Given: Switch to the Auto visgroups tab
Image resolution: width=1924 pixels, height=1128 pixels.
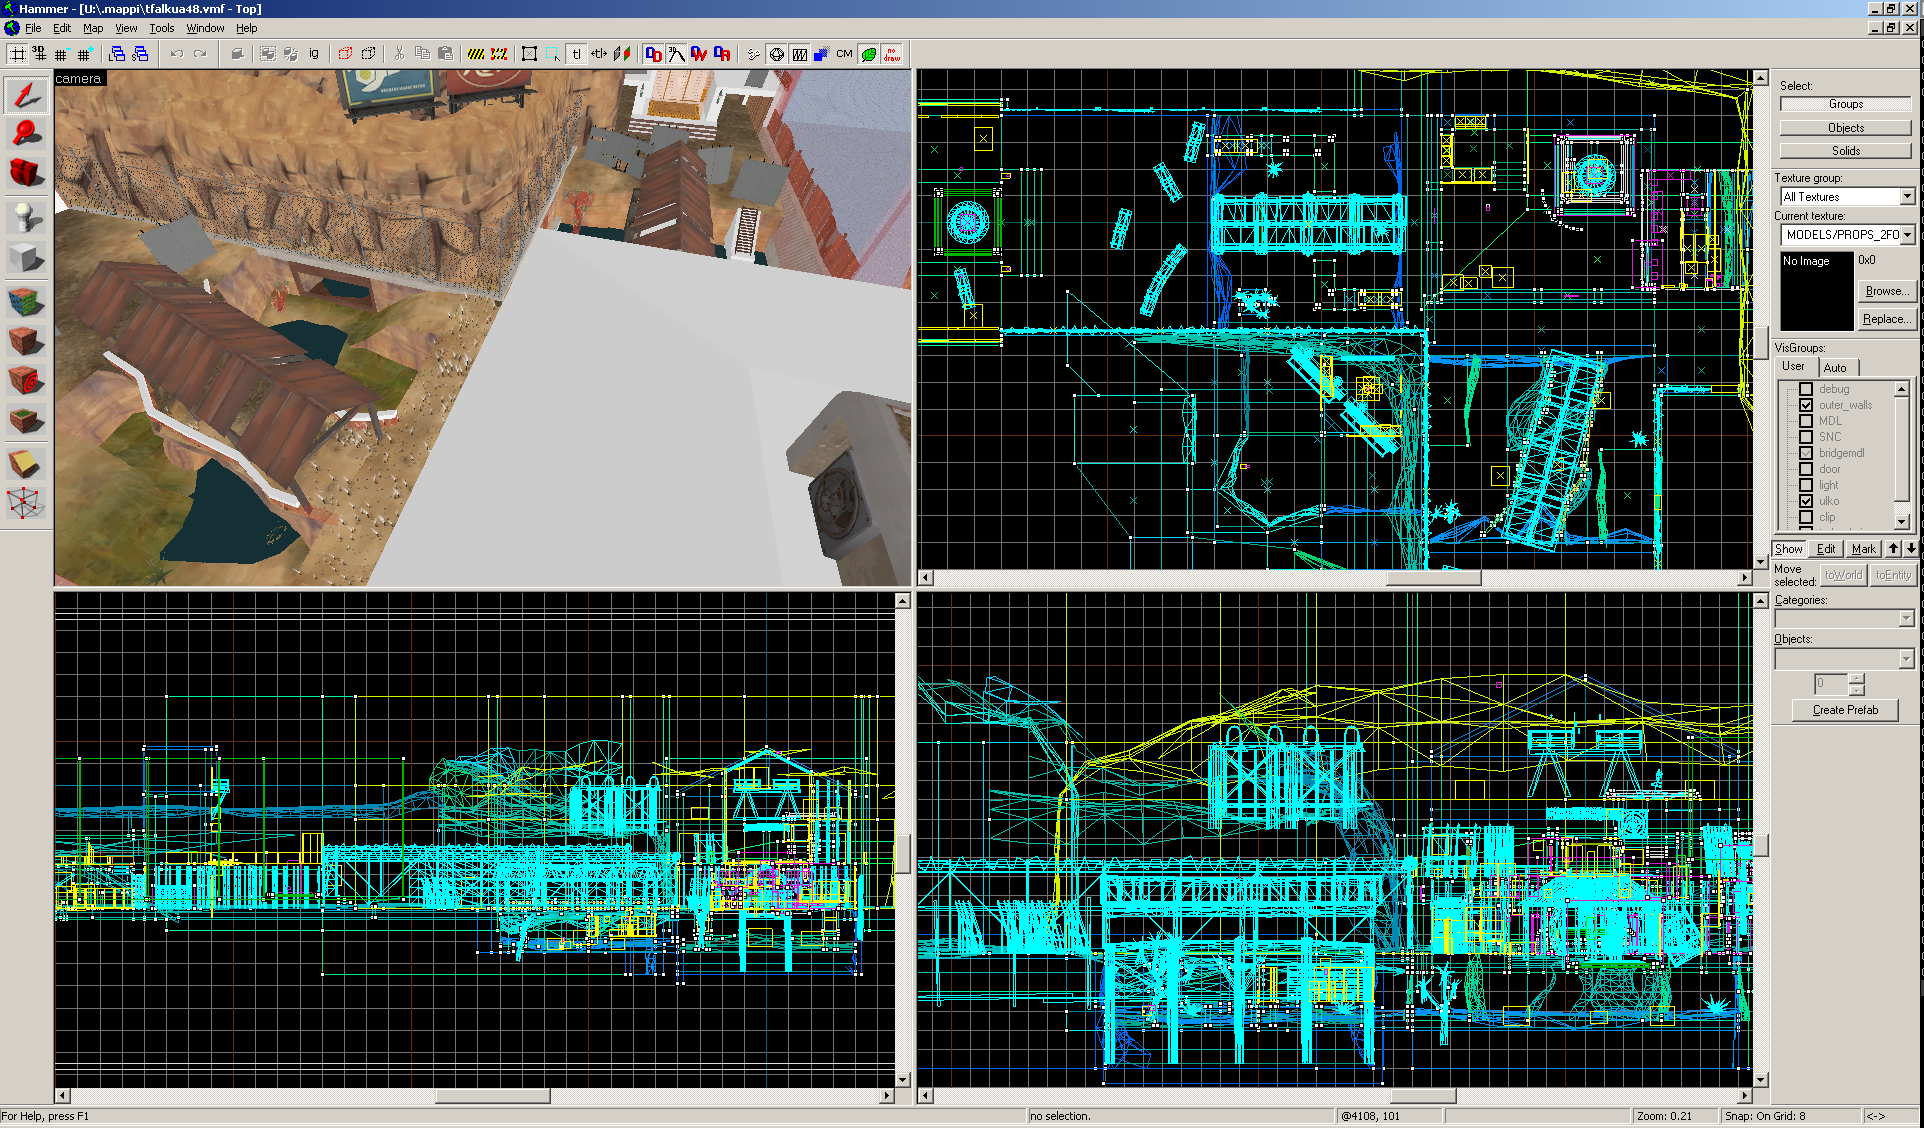Looking at the screenshot, I should (x=1835, y=367).
